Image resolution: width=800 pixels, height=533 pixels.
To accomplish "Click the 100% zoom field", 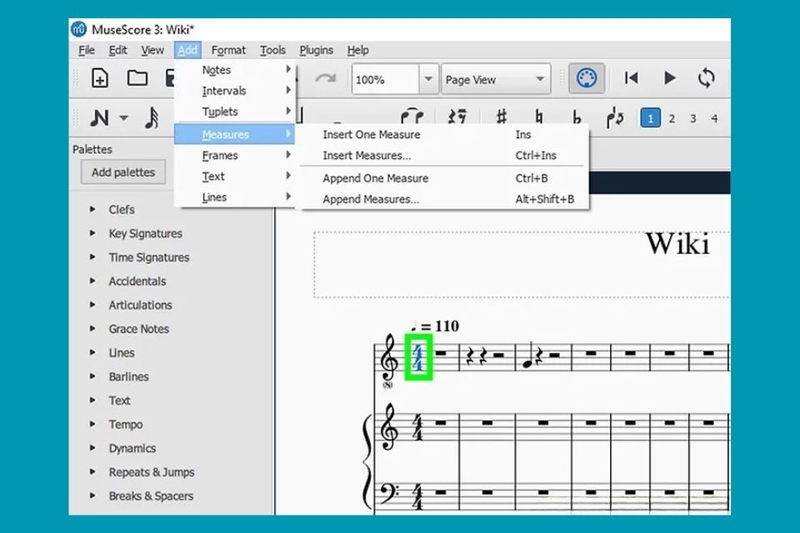I will click(386, 79).
